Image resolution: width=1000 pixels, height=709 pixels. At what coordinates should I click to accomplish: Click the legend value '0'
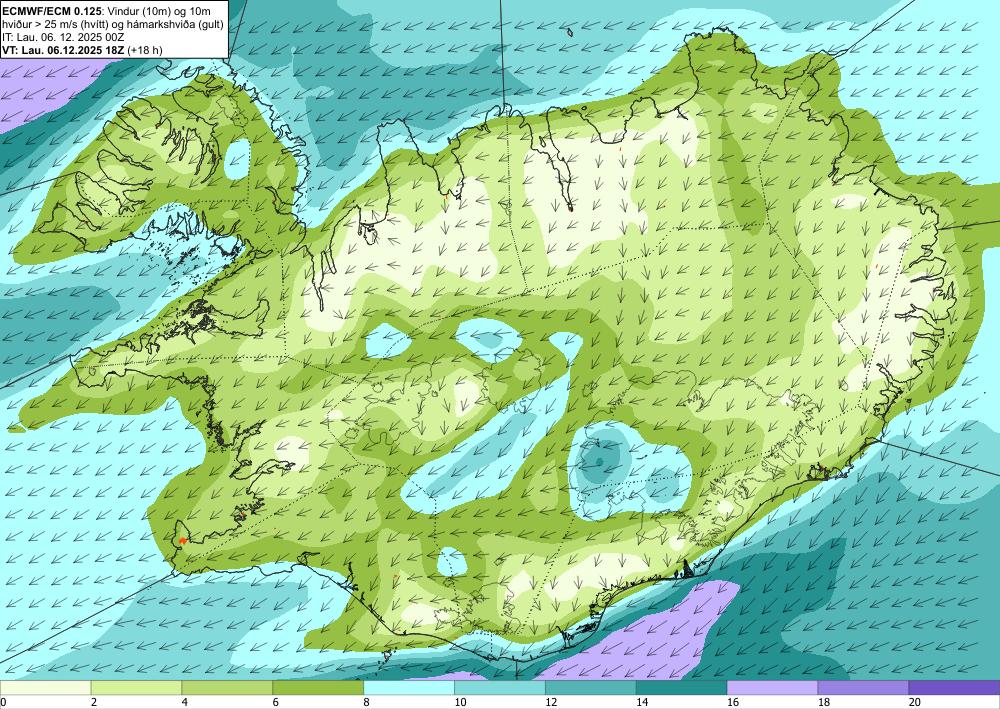click(3, 702)
